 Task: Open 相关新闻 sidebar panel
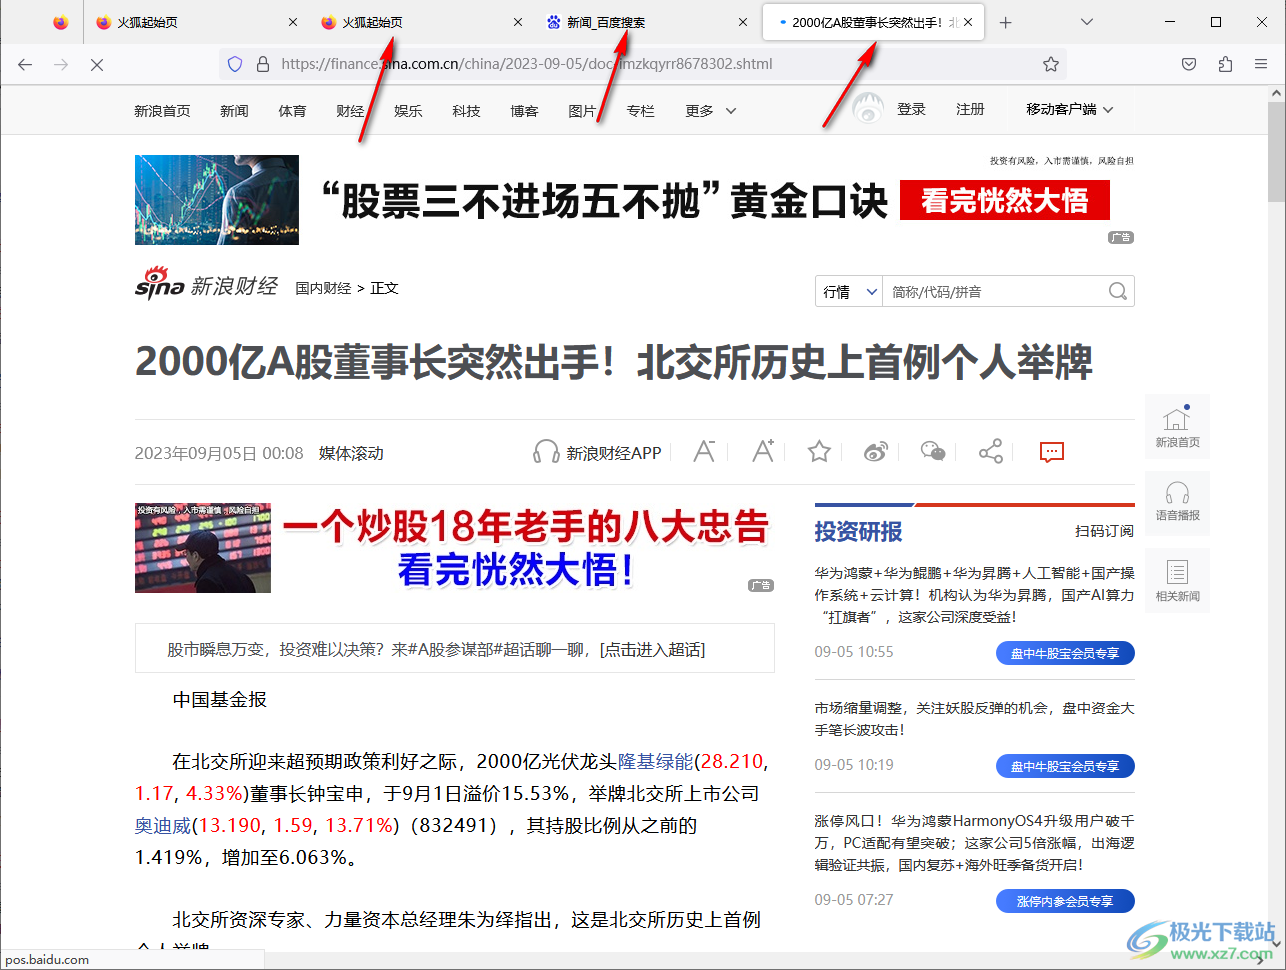(1177, 581)
